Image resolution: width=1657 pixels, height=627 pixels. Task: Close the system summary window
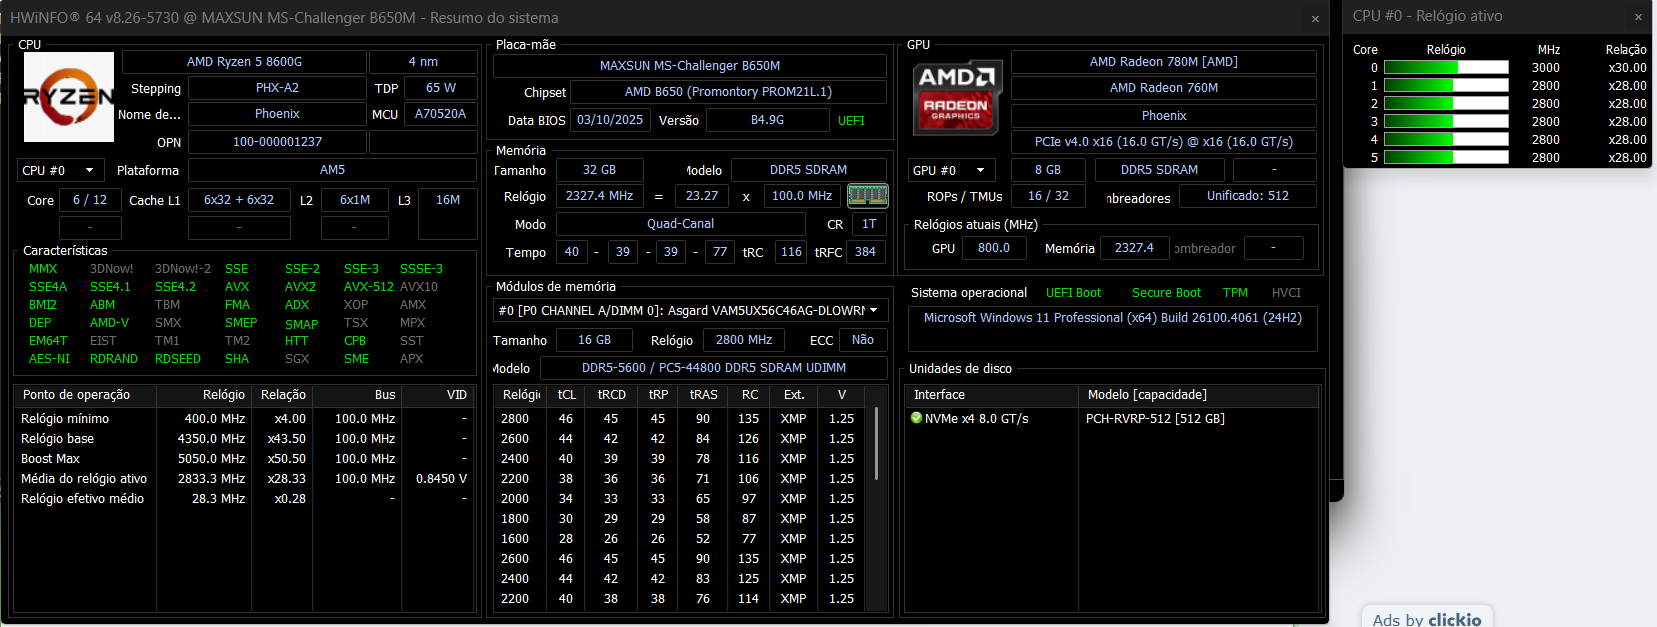pyautogui.click(x=1315, y=18)
